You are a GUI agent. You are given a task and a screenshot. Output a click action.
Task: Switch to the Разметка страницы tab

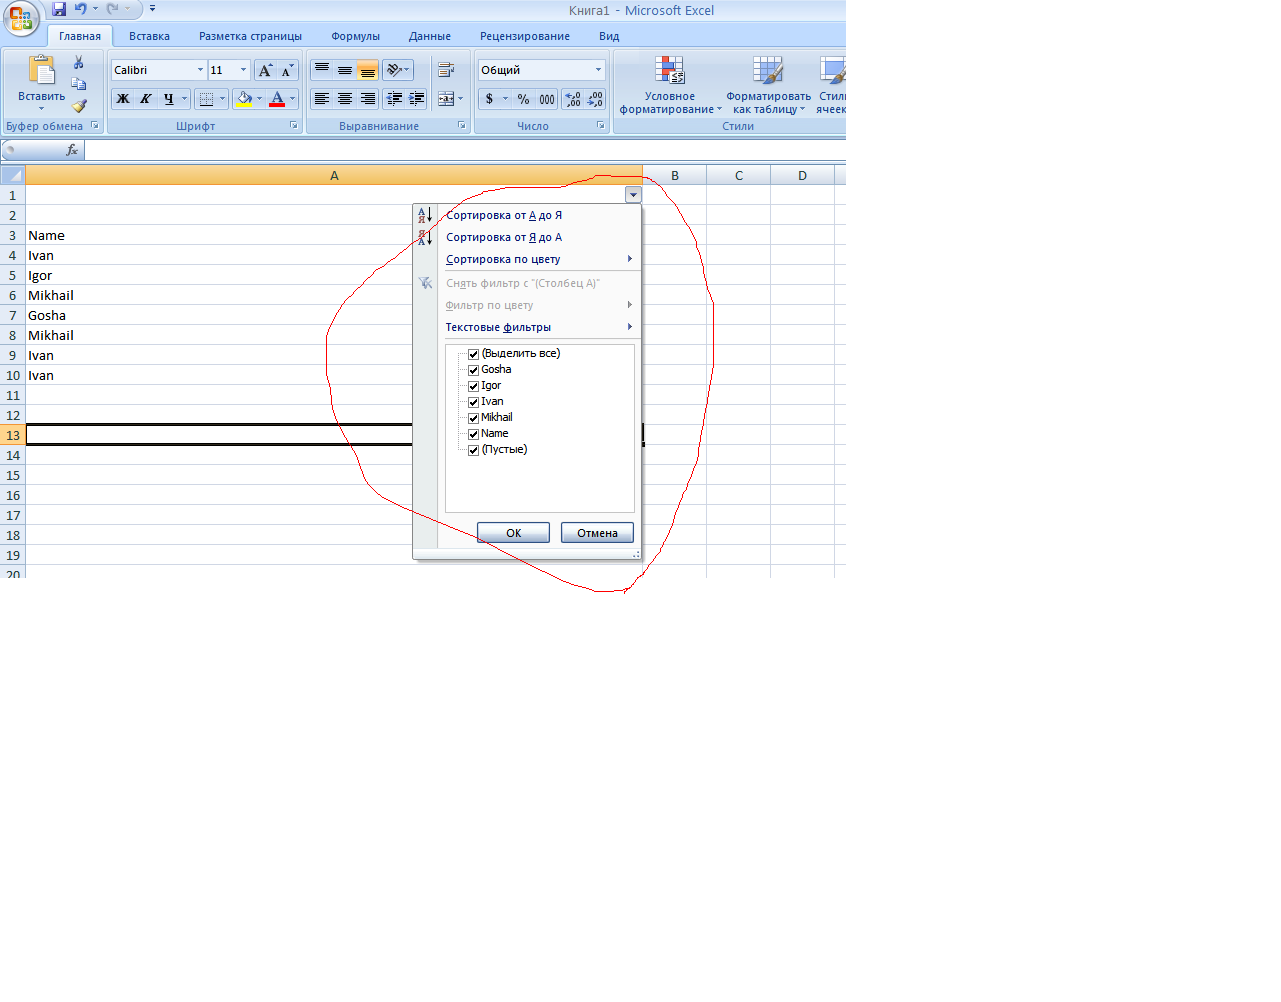pyautogui.click(x=250, y=36)
